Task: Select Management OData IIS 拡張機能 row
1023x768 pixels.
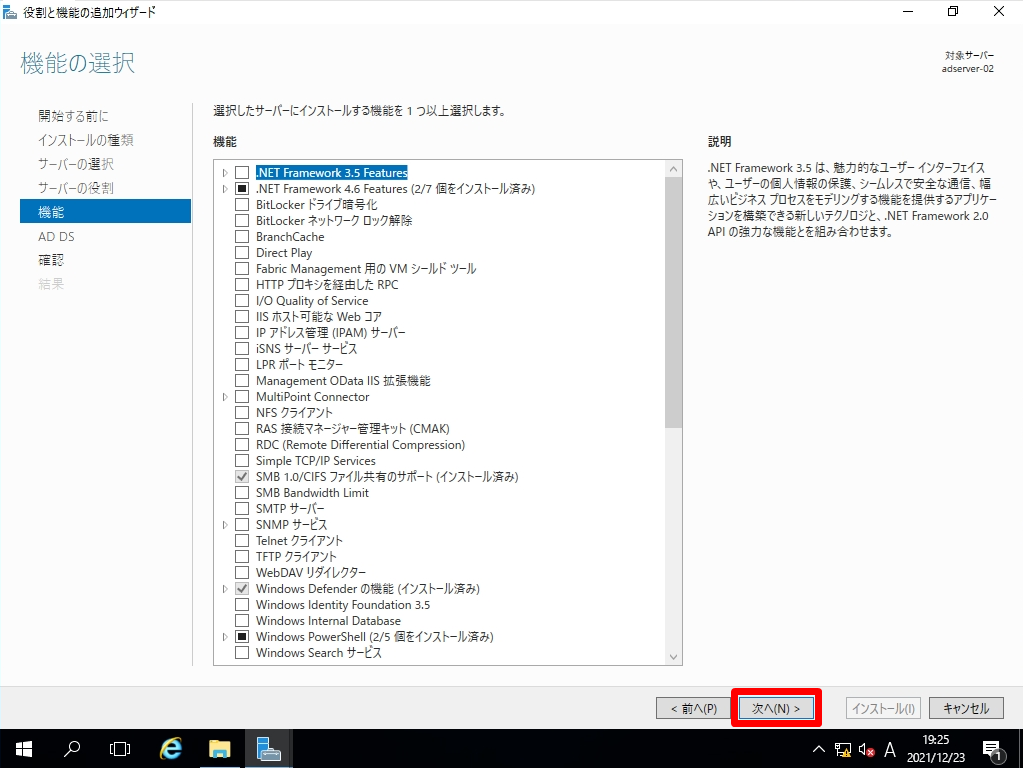Action: pos(343,381)
